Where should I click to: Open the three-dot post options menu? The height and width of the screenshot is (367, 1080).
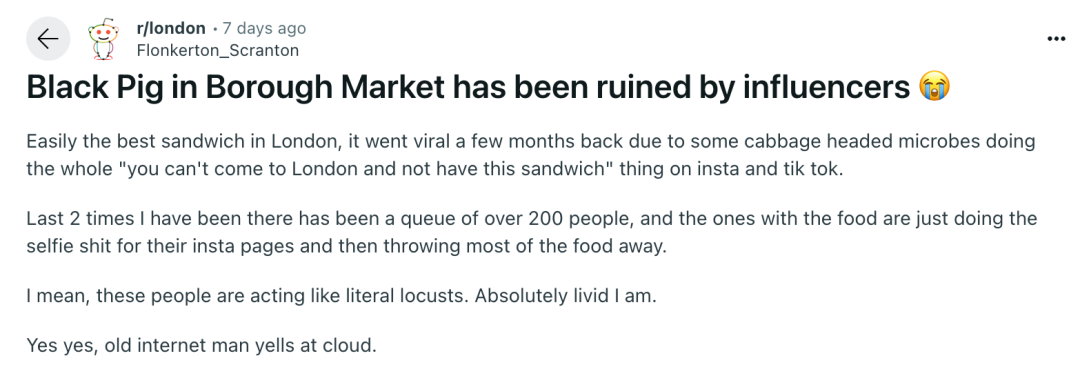[1056, 39]
